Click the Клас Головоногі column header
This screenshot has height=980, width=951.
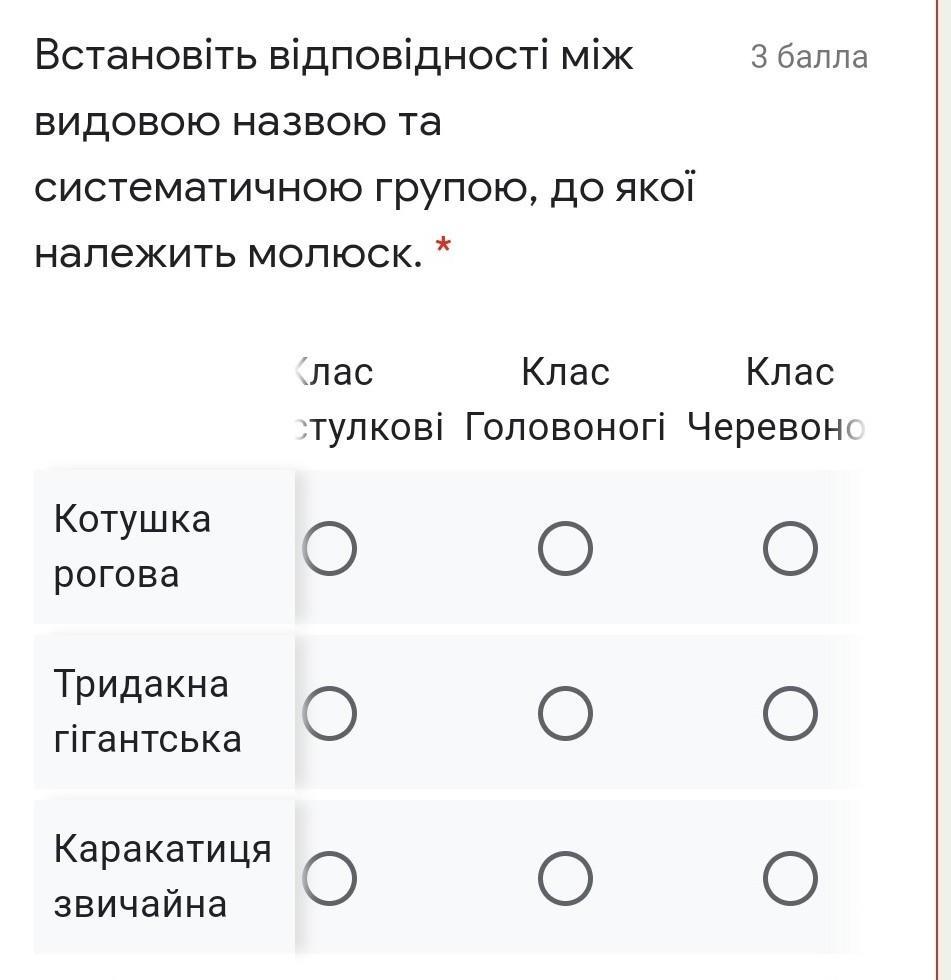565,399
